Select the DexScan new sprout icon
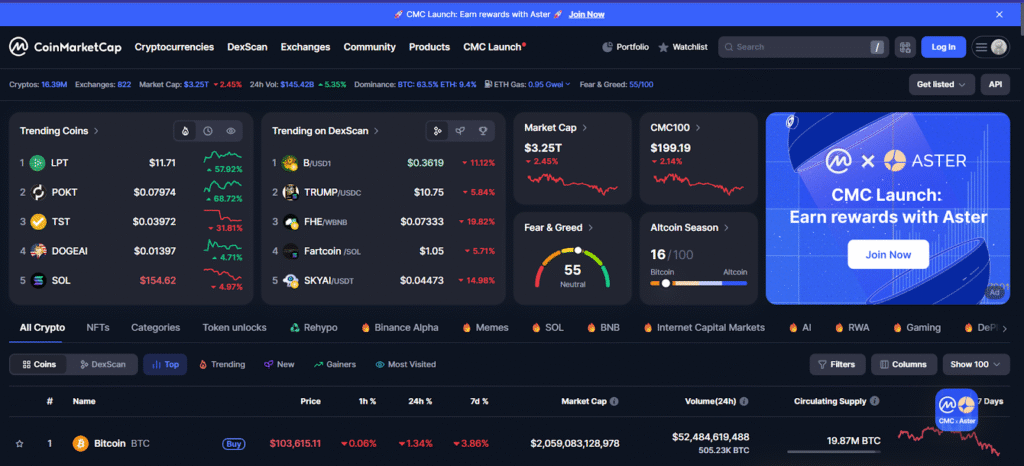This screenshot has width=1024, height=466. pyautogui.click(x=460, y=131)
